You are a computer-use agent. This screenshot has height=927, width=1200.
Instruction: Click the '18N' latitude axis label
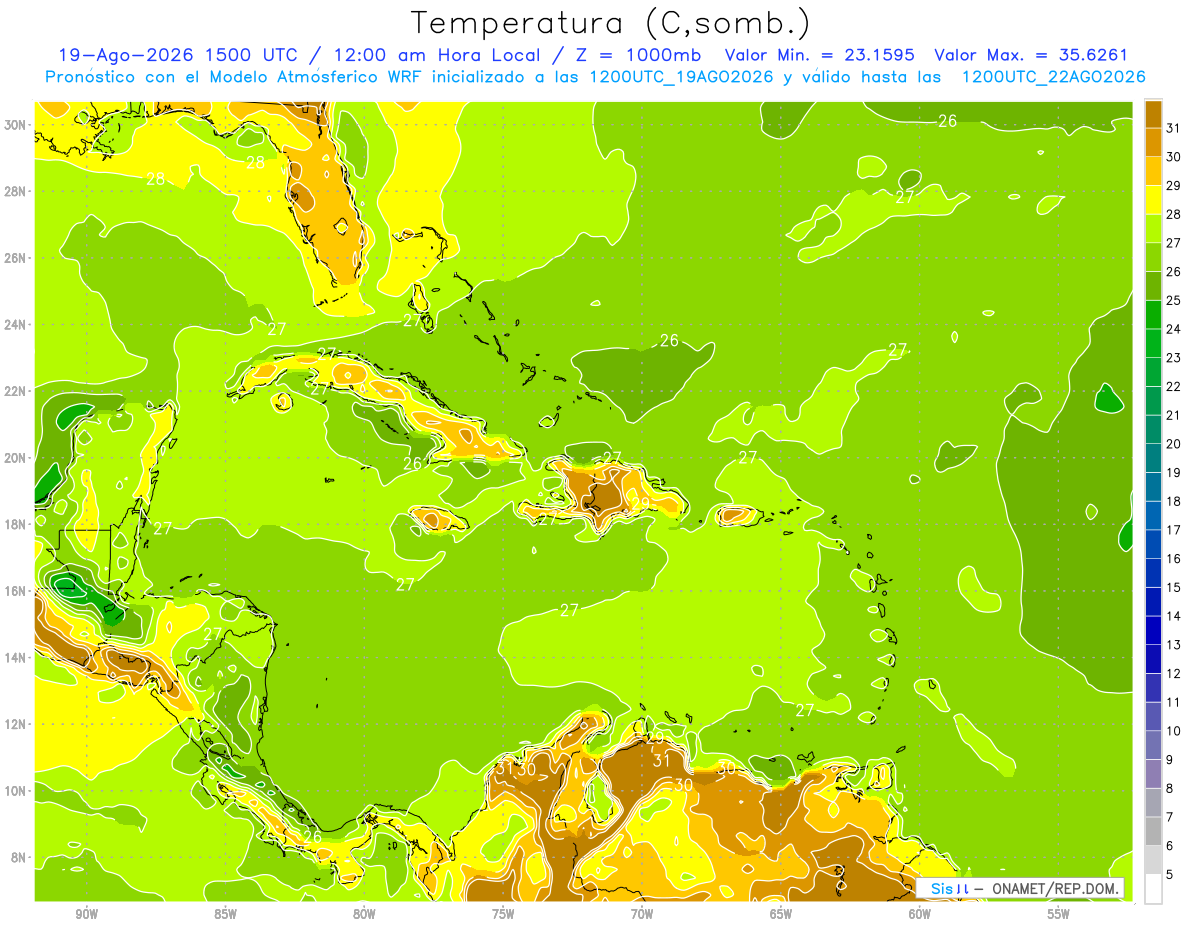[16, 524]
